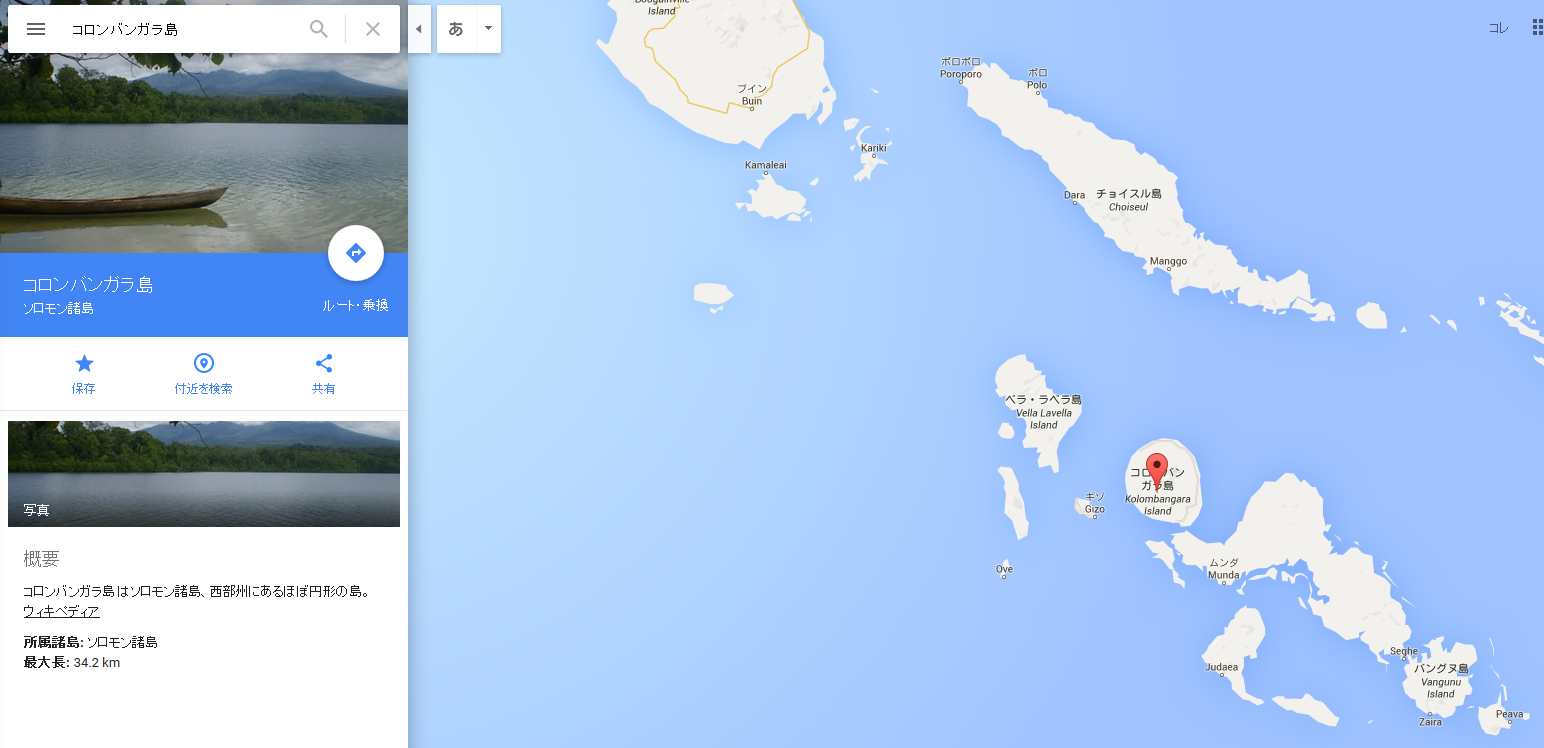Screen dimensions: 1544x748
Task: Save place with the star icon
Action: pyautogui.click(x=84, y=374)
